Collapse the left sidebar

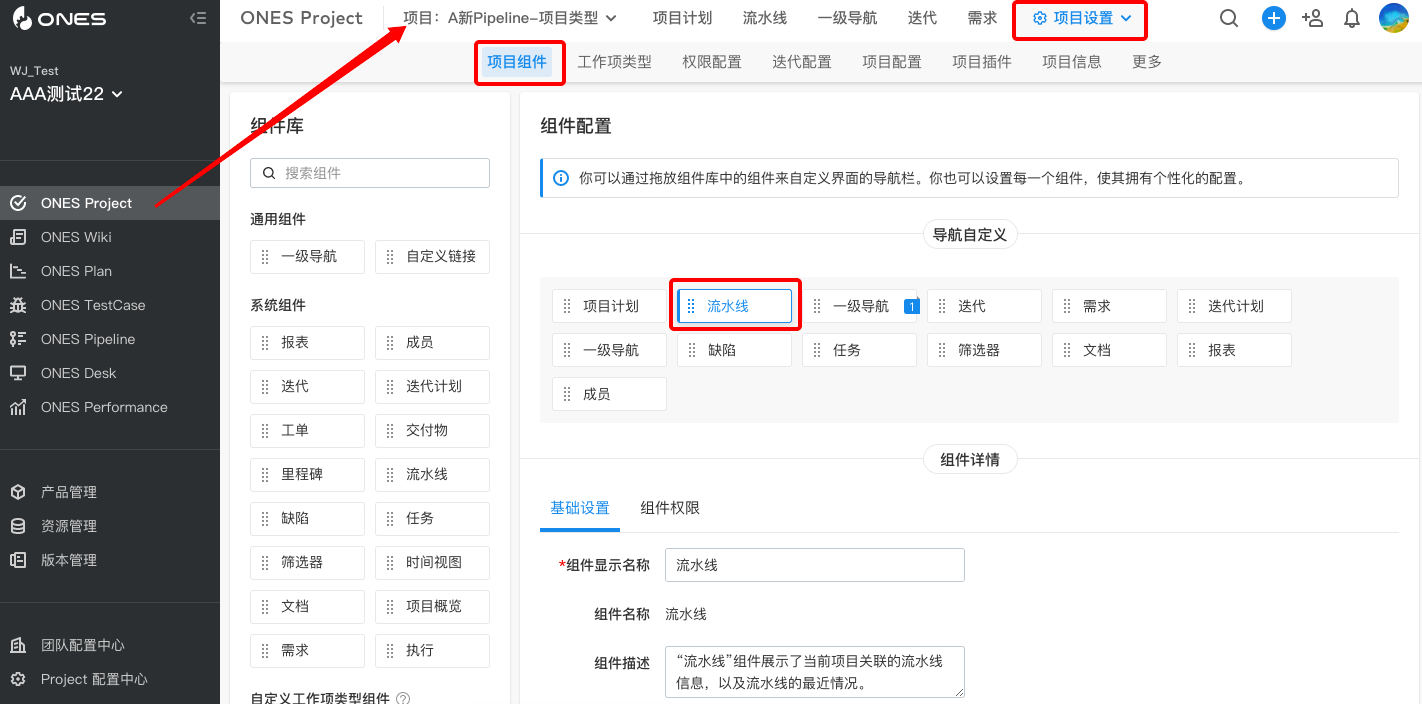198,18
